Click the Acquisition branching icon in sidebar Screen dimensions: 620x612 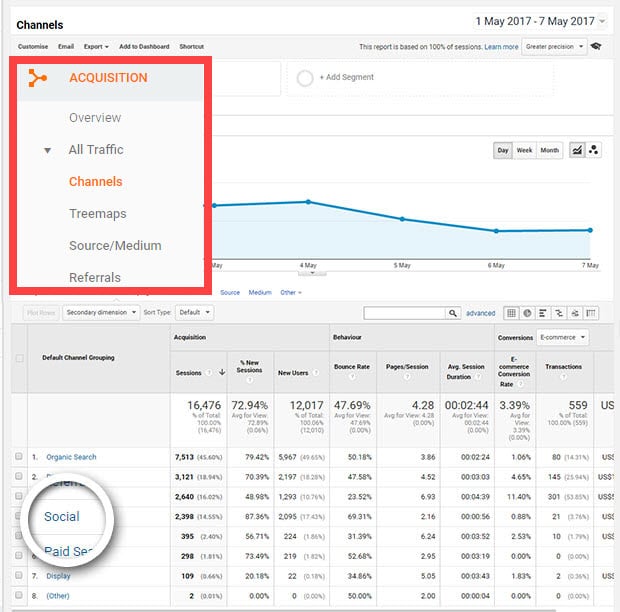point(37,78)
